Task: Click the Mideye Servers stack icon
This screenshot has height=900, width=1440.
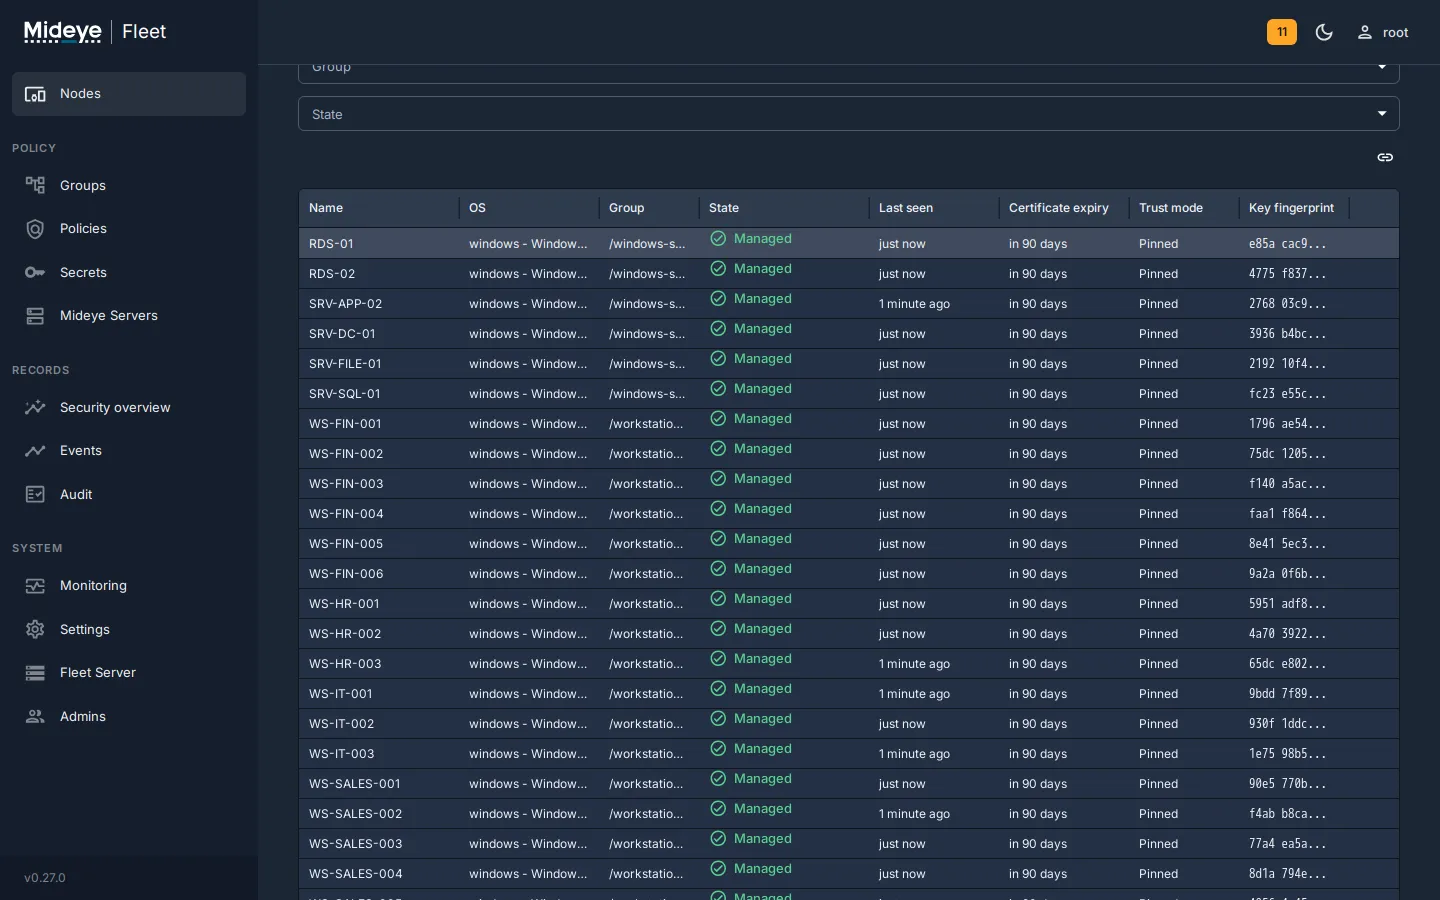Action: tap(35, 316)
